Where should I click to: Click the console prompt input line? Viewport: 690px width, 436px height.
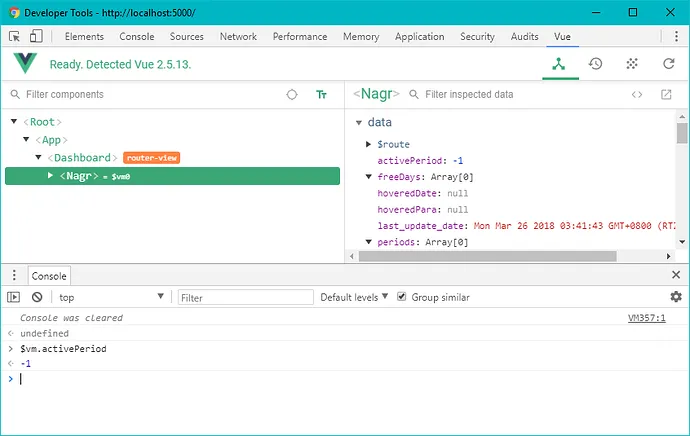coord(352,379)
